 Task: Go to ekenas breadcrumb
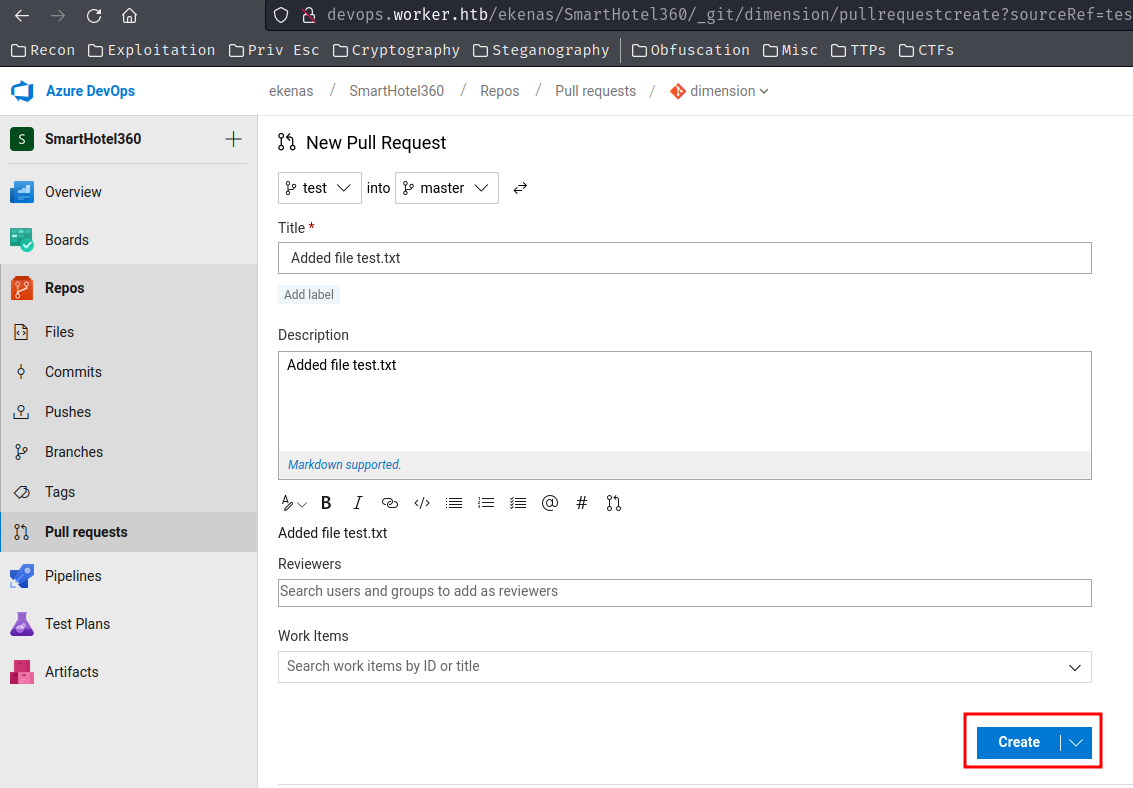pos(291,91)
